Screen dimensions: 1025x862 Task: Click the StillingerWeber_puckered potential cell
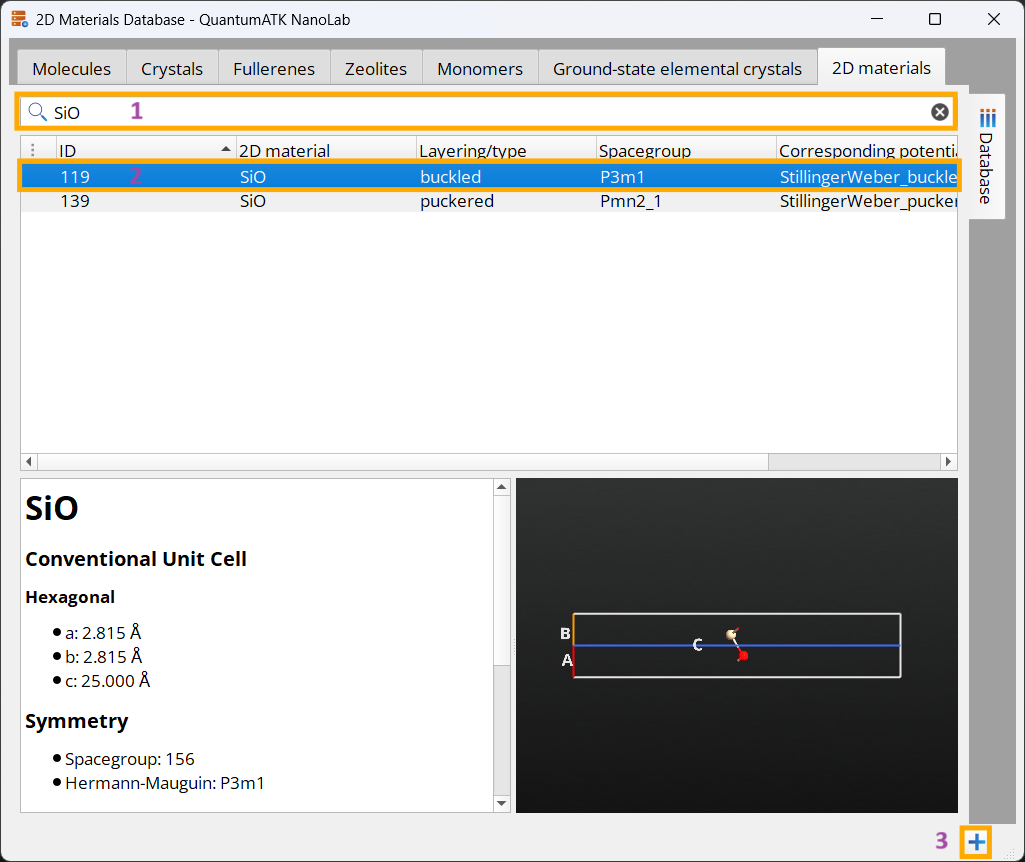tap(867, 201)
